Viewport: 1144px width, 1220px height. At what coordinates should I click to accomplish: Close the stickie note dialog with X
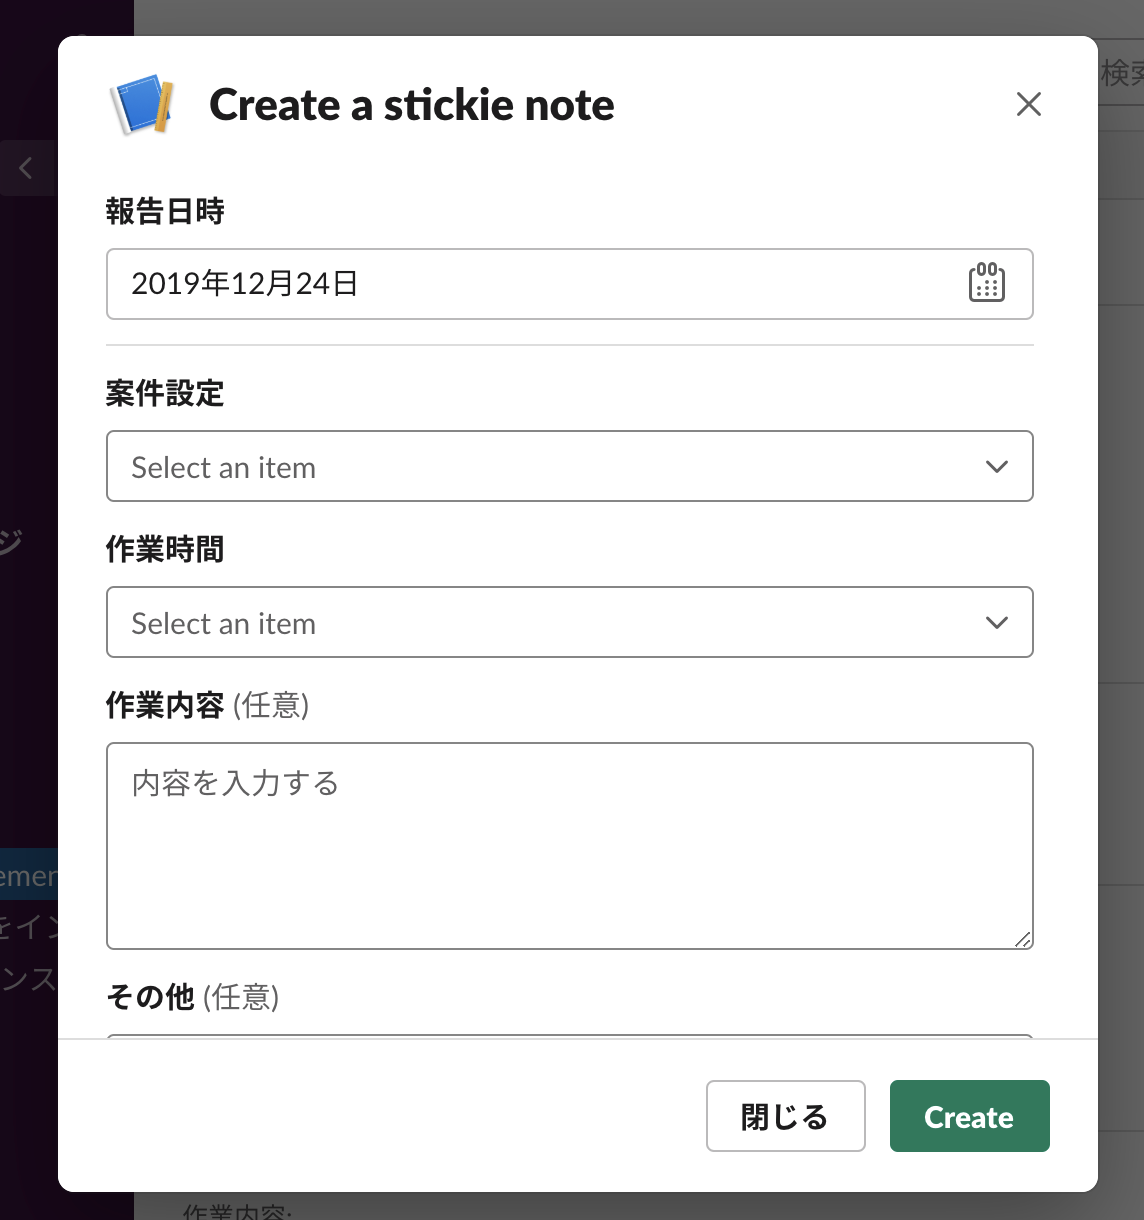[x=1028, y=104]
